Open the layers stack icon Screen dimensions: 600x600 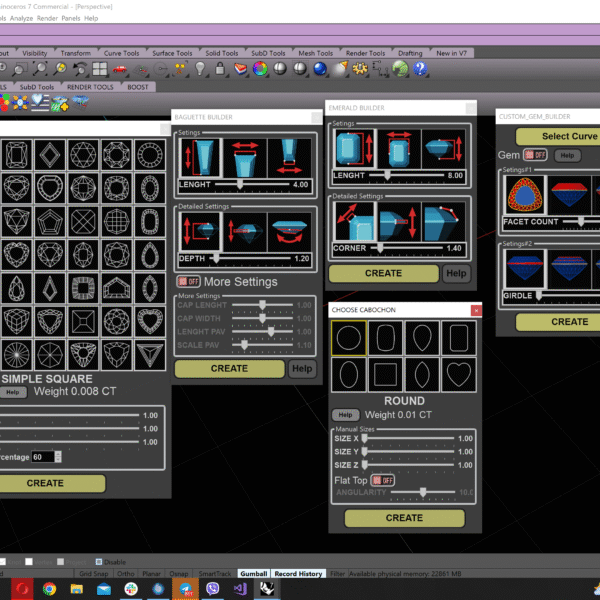(240, 69)
